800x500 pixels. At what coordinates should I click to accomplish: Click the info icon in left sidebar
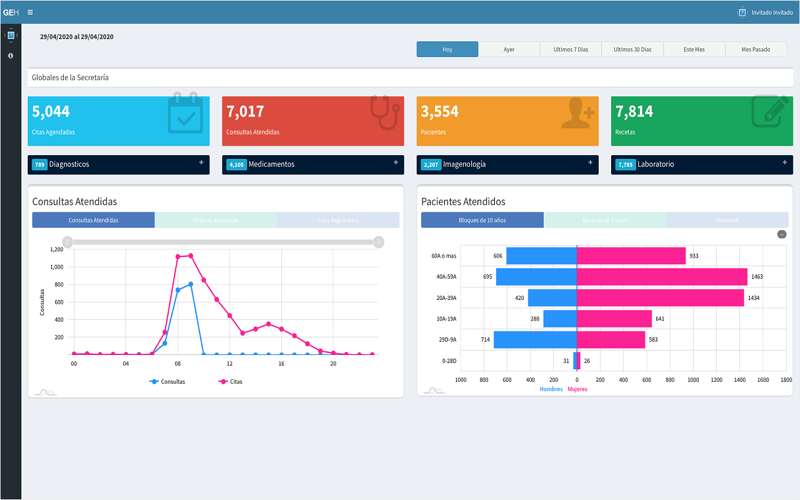[x=11, y=56]
